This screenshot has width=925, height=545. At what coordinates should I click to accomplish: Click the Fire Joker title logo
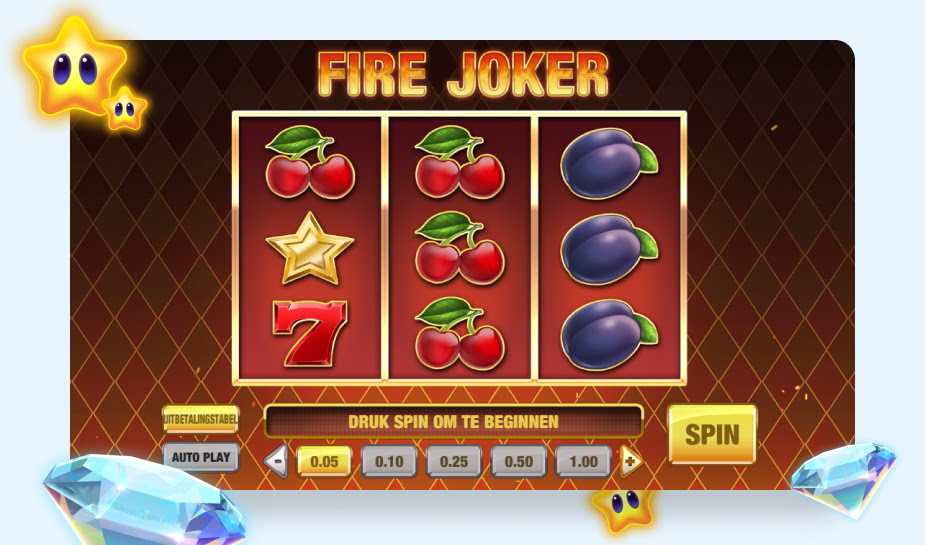(463, 74)
